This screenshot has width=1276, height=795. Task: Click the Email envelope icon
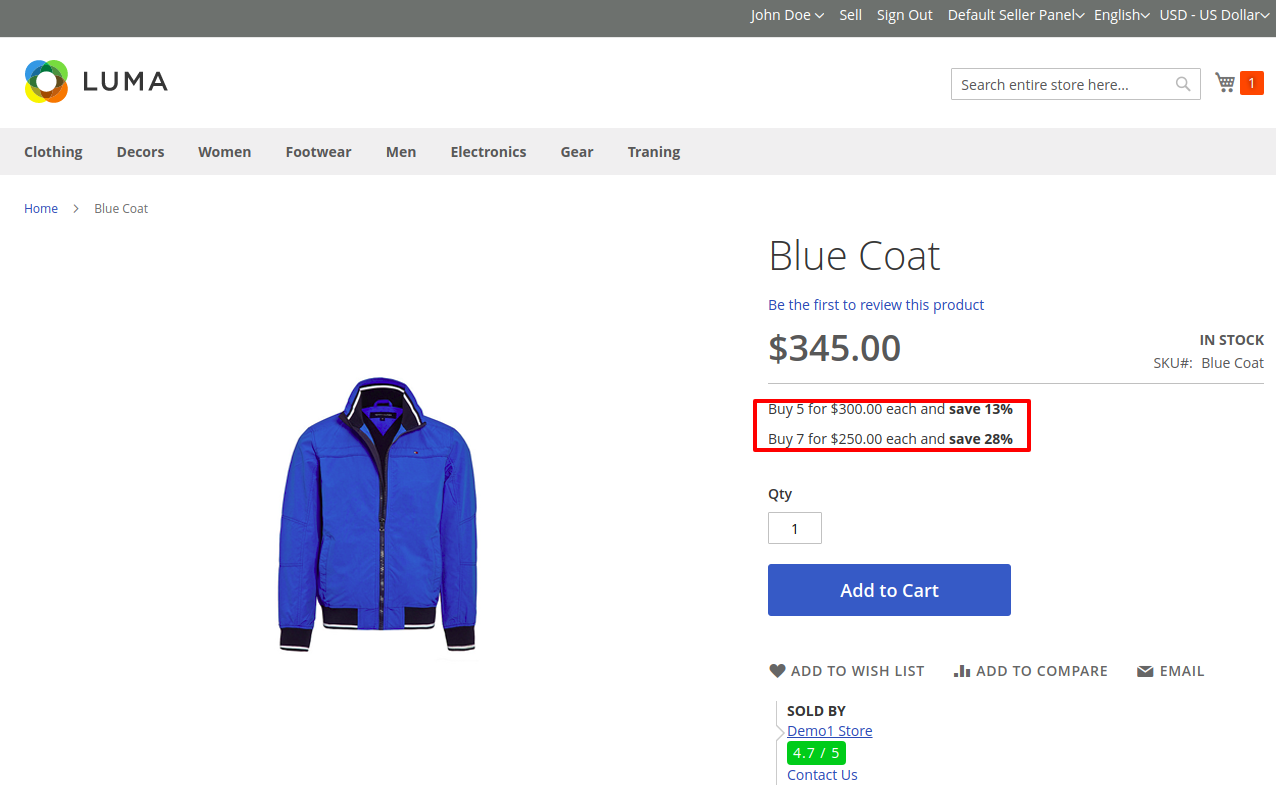click(x=1145, y=671)
